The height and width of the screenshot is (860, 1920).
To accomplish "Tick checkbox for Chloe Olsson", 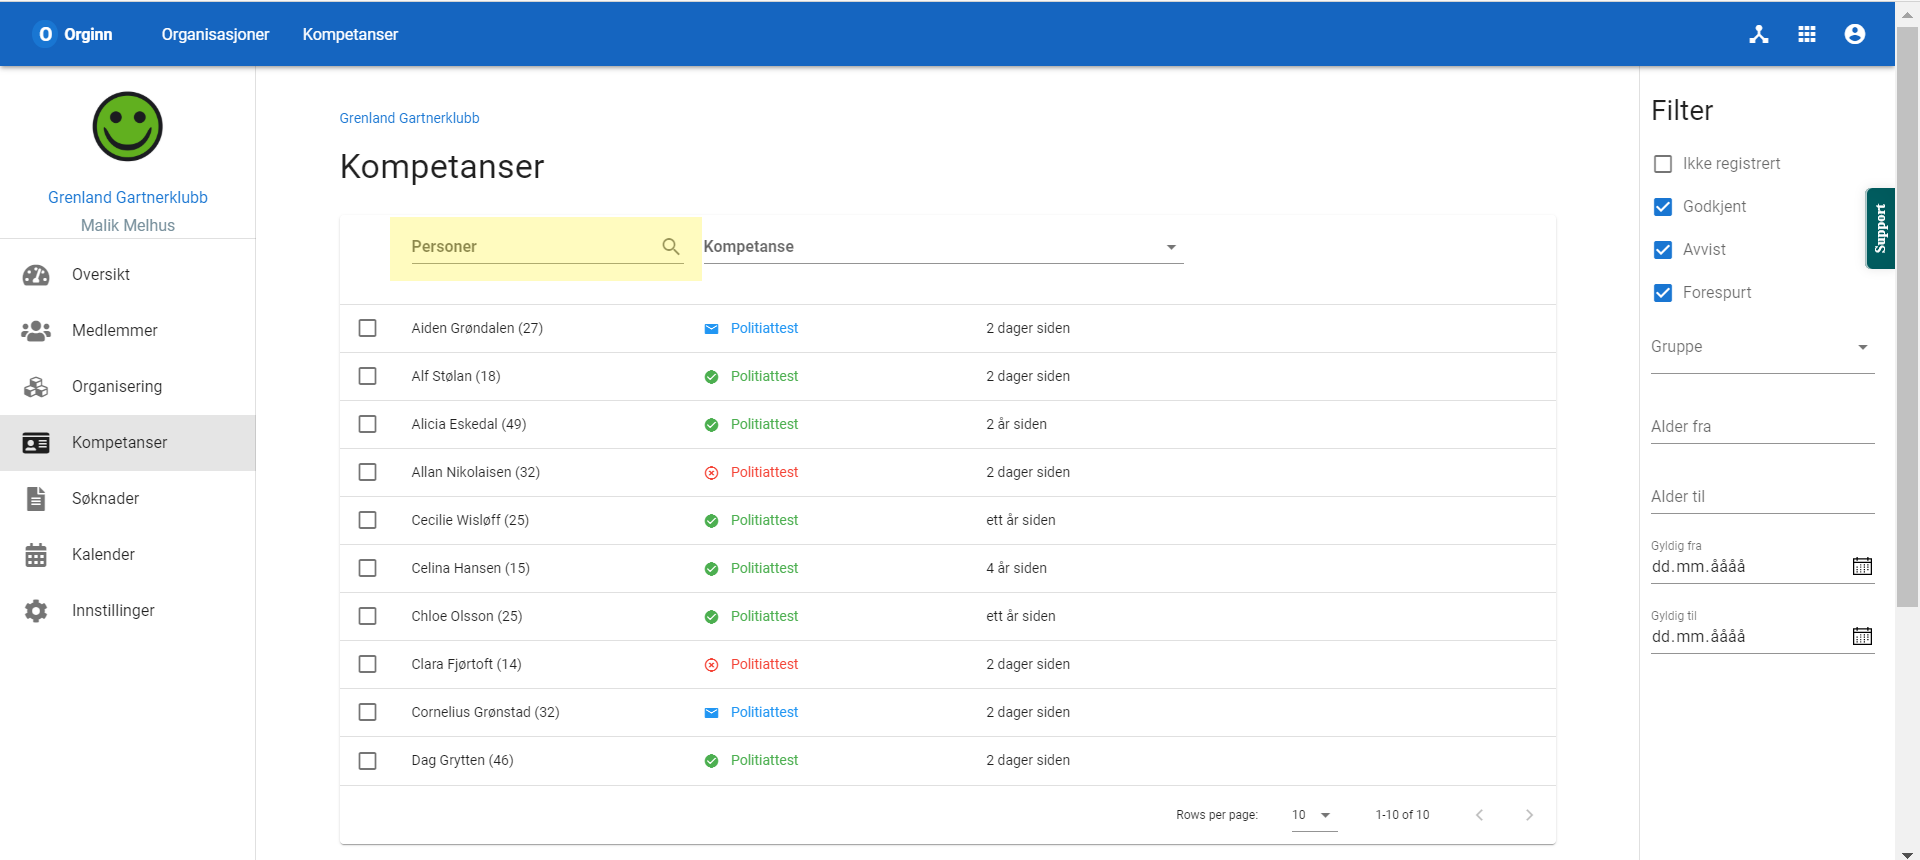I will tap(368, 616).
